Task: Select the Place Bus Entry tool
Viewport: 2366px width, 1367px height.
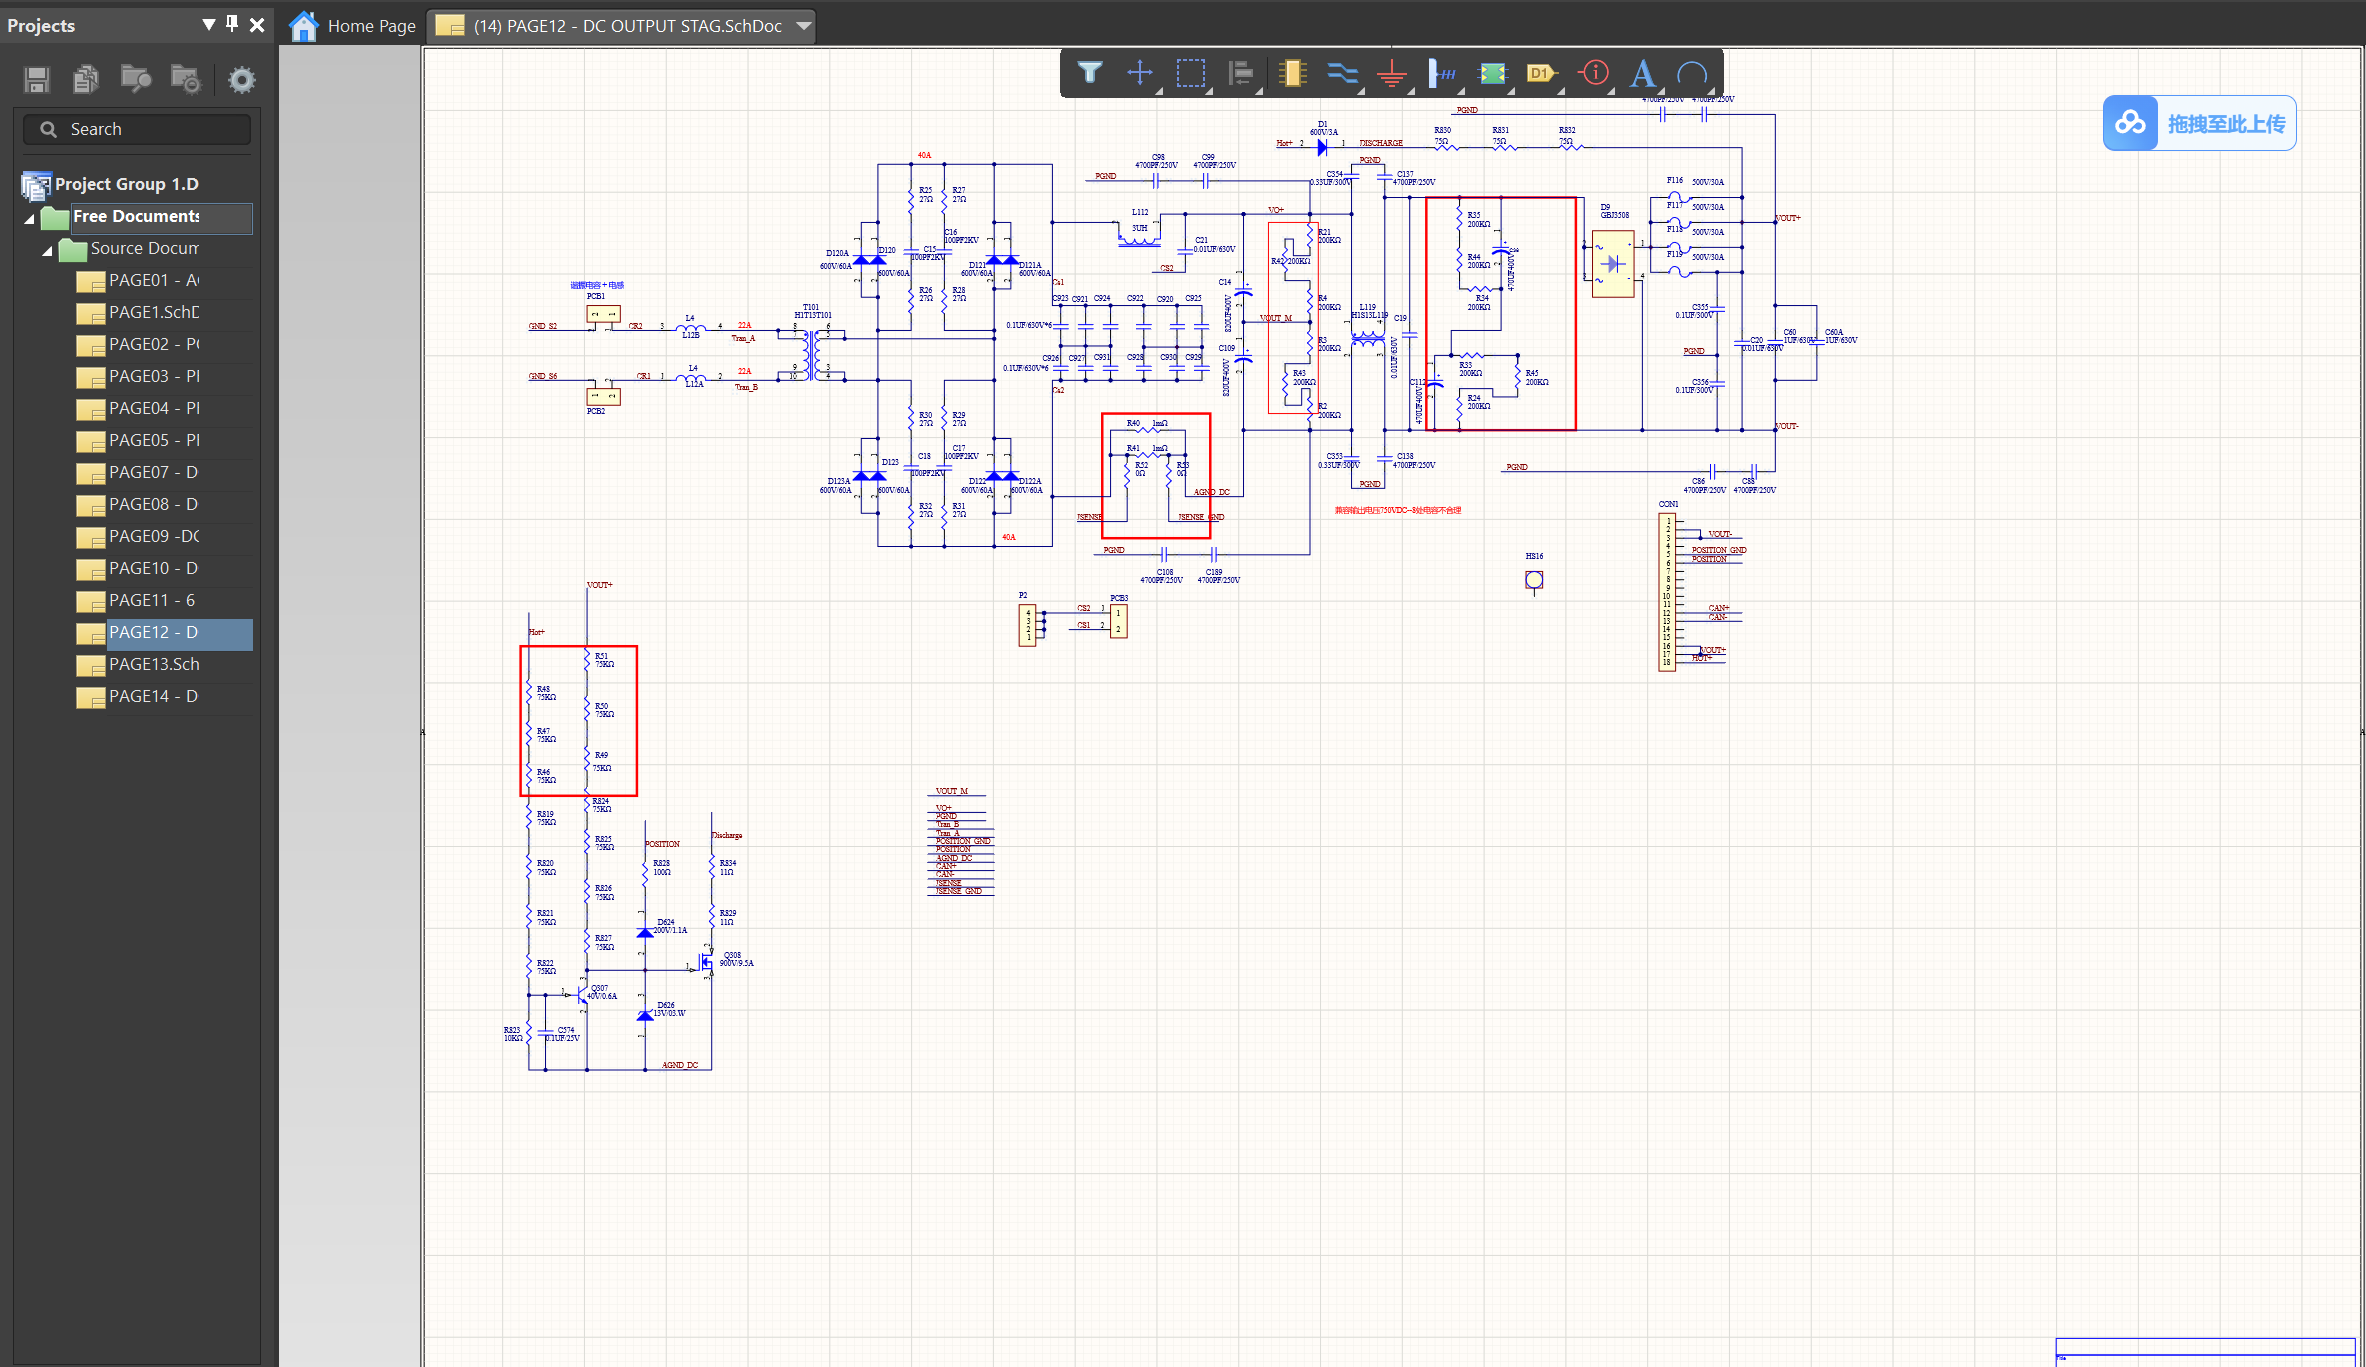Action: click(1442, 73)
